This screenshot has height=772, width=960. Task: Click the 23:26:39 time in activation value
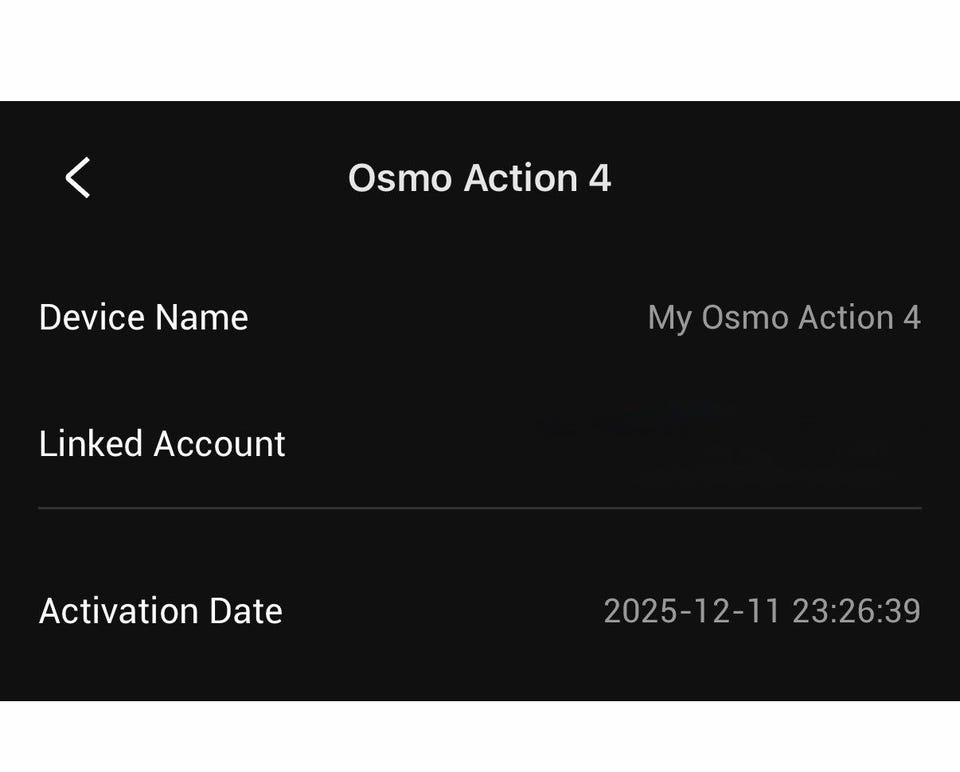click(x=857, y=611)
